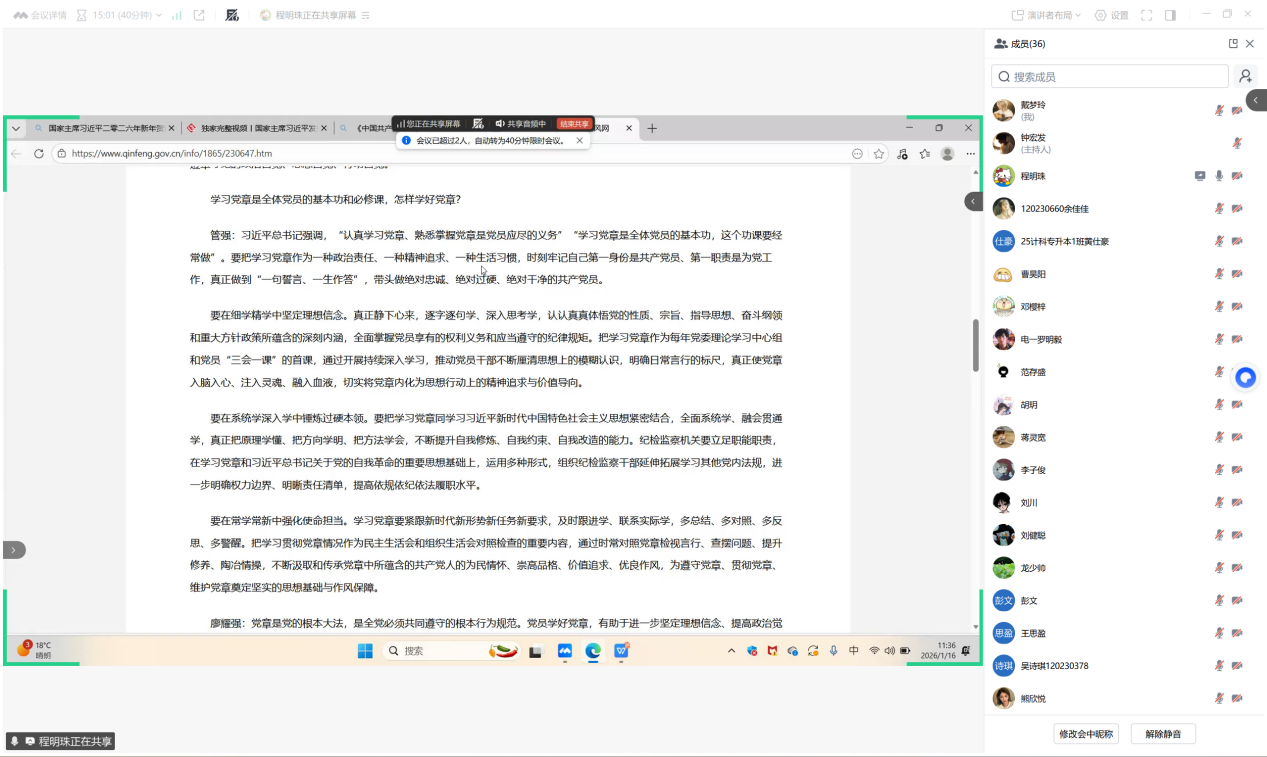1267x757 pixels.
Task: Open the 设置 settings gear
Action: tap(1111, 15)
